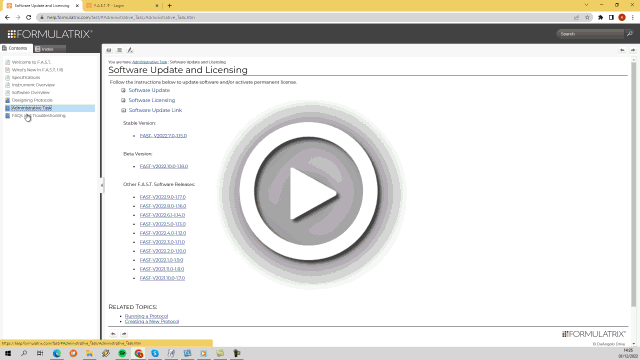Open FAQs and Troubleshooting in contents tree
Image resolution: width=640 pixels, height=360 pixels.
38,116
